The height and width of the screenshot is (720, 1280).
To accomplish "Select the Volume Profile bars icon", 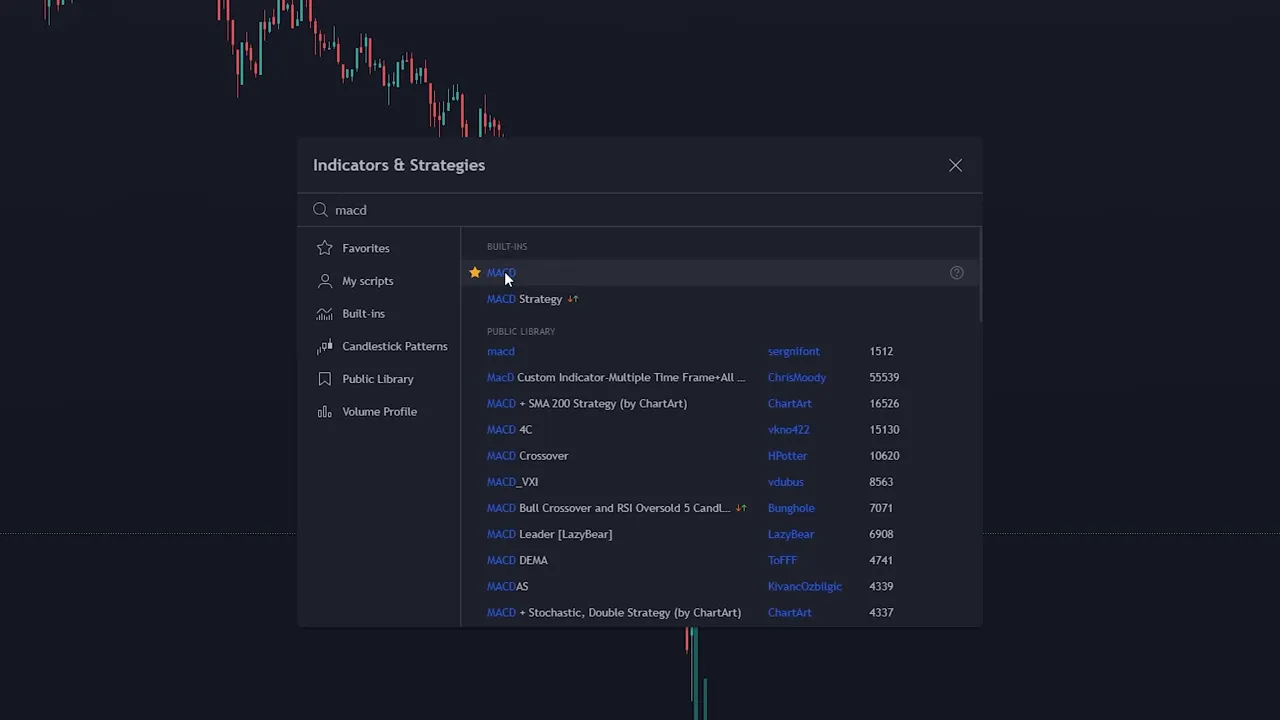I will (x=324, y=411).
